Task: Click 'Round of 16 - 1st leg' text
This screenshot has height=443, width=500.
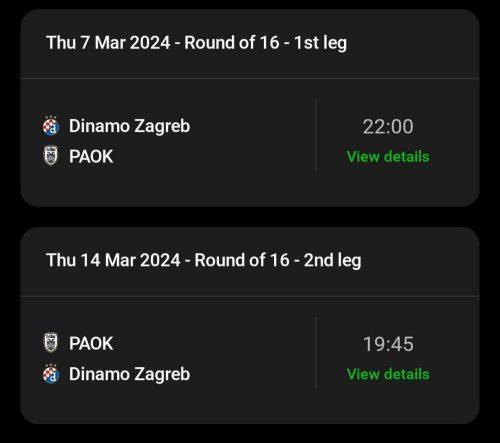Action: coord(266,43)
